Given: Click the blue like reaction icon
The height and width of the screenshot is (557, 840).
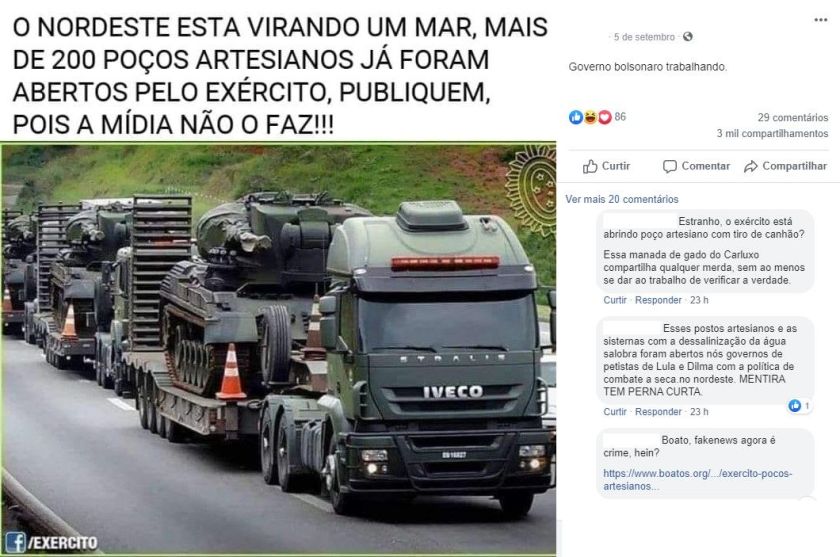Looking at the screenshot, I should click(576, 117).
